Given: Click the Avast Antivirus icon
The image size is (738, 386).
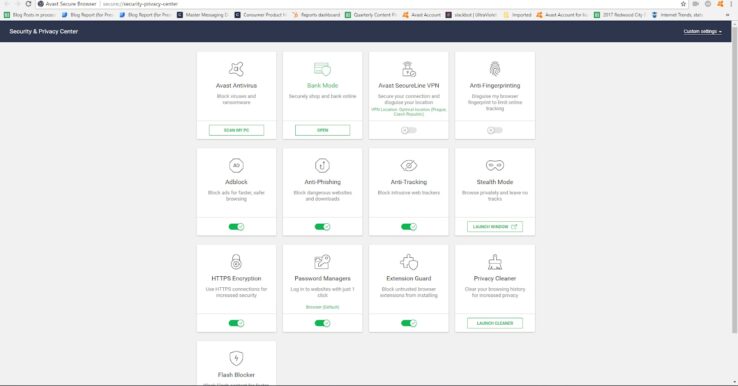Looking at the screenshot, I should (236, 69).
